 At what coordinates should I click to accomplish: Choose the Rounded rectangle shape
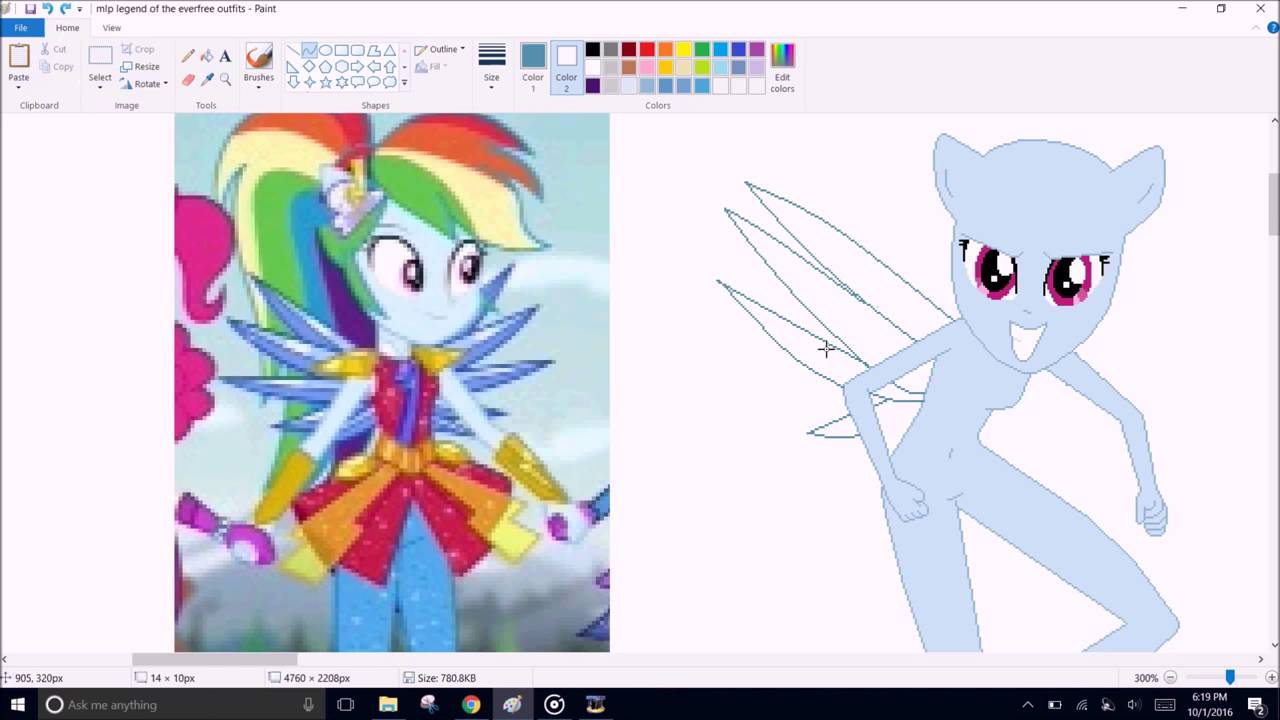[x=357, y=50]
